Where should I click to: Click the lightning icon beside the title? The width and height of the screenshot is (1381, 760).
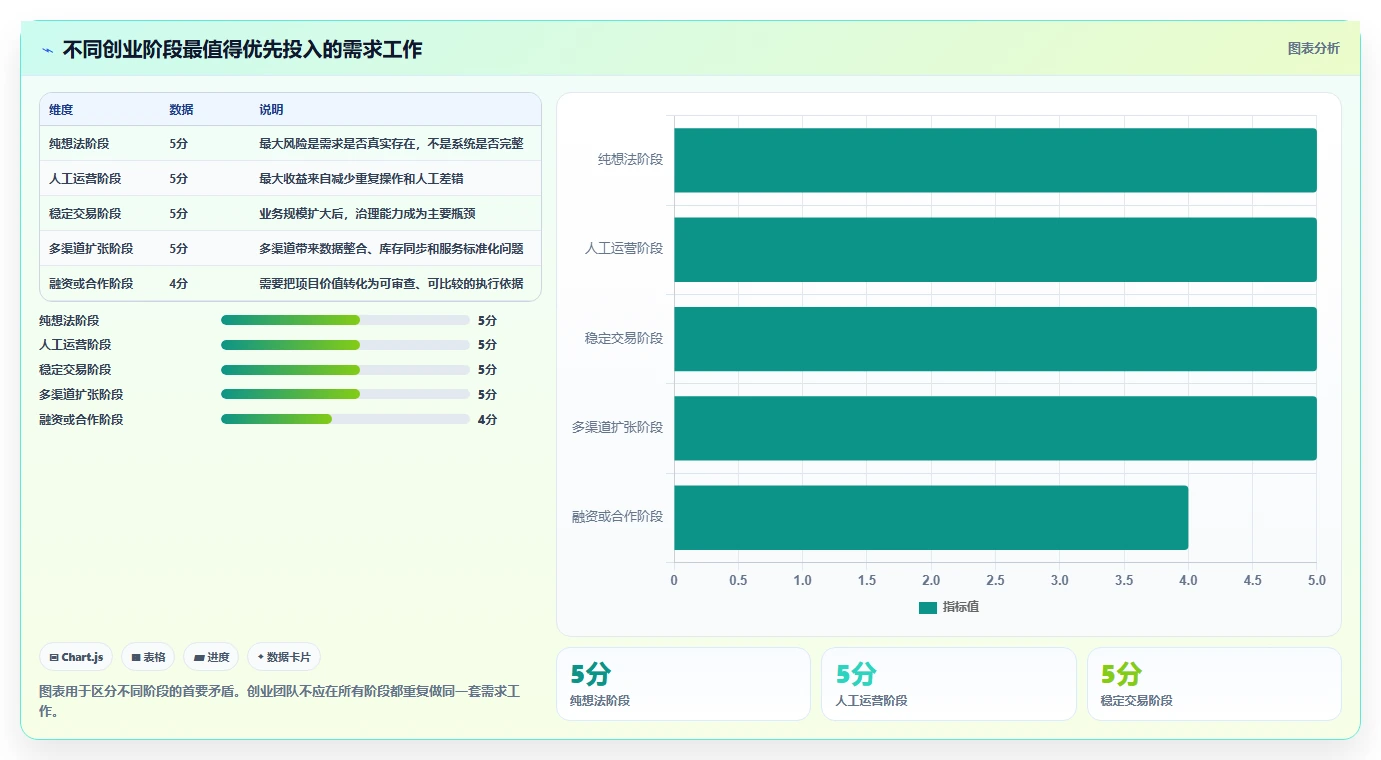[47, 50]
